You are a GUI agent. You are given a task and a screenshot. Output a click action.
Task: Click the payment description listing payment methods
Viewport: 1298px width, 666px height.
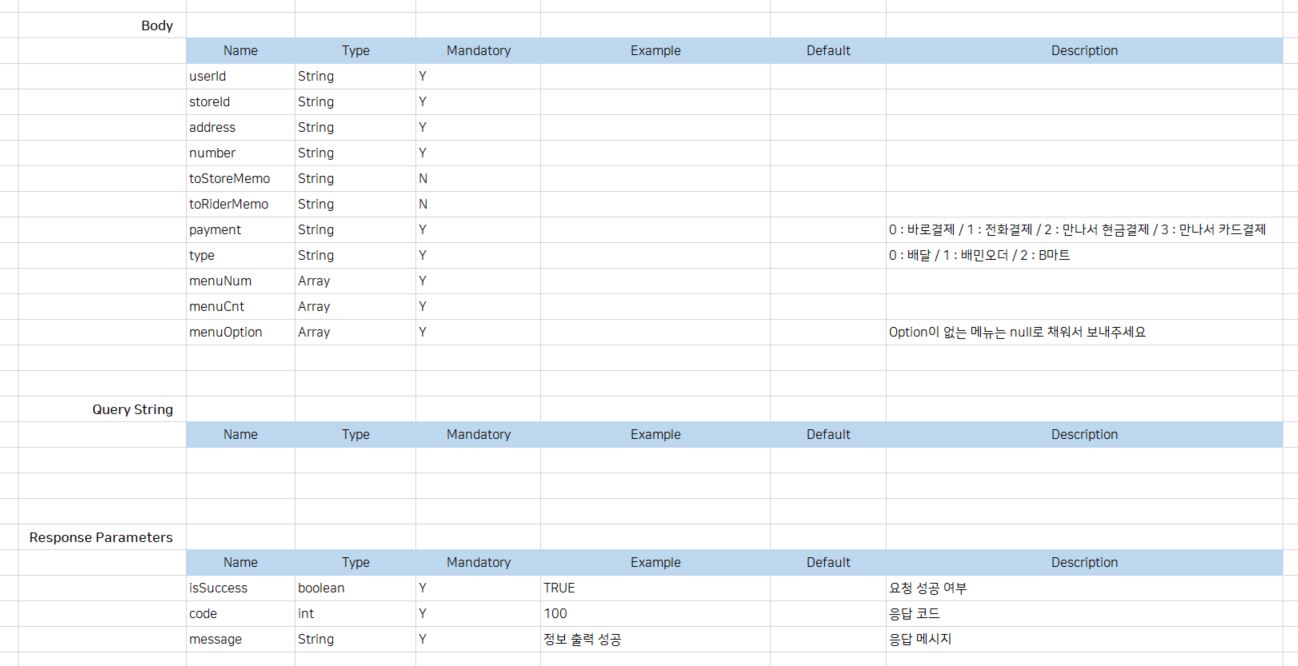pyautogui.click(x=1077, y=230)
